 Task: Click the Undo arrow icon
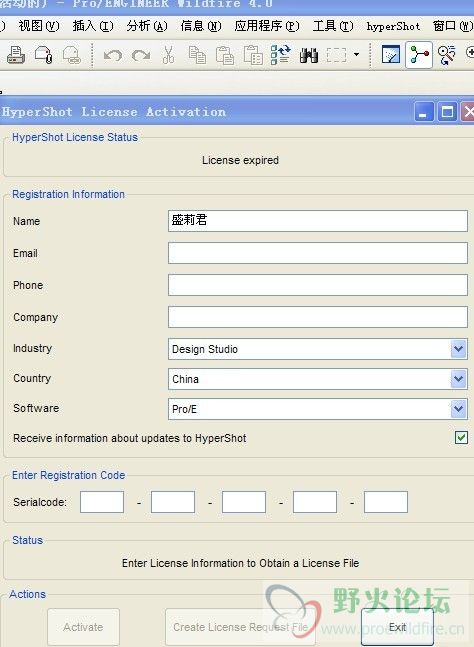point(113,55)
